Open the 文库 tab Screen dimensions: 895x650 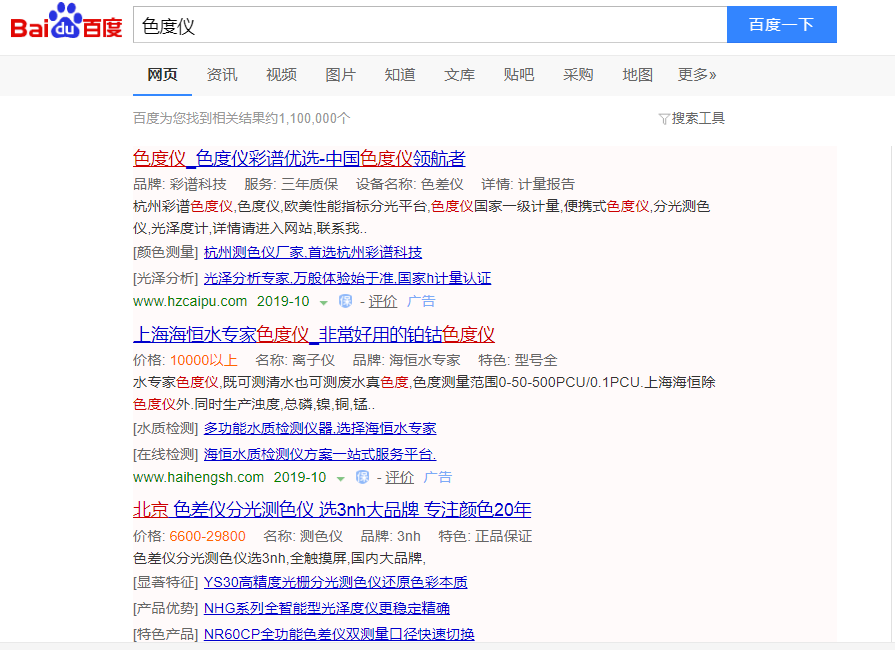pos(459,75)
